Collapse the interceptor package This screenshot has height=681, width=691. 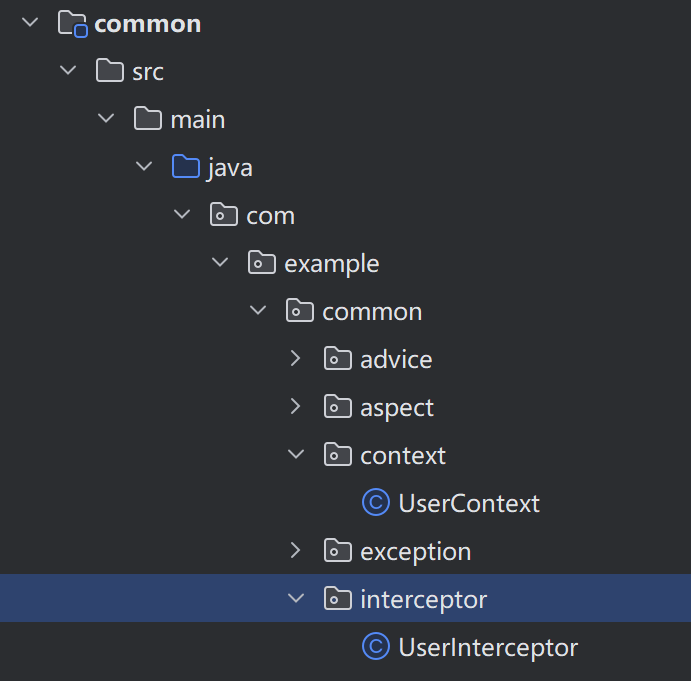click(296, 598)
